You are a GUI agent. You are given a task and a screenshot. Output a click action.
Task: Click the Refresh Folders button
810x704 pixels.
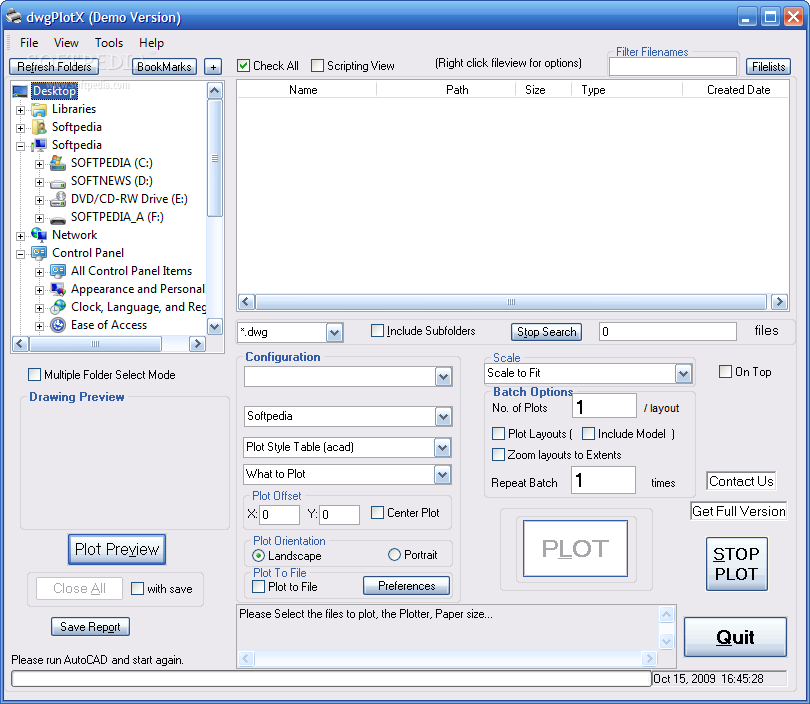click(x=54, y=67)
